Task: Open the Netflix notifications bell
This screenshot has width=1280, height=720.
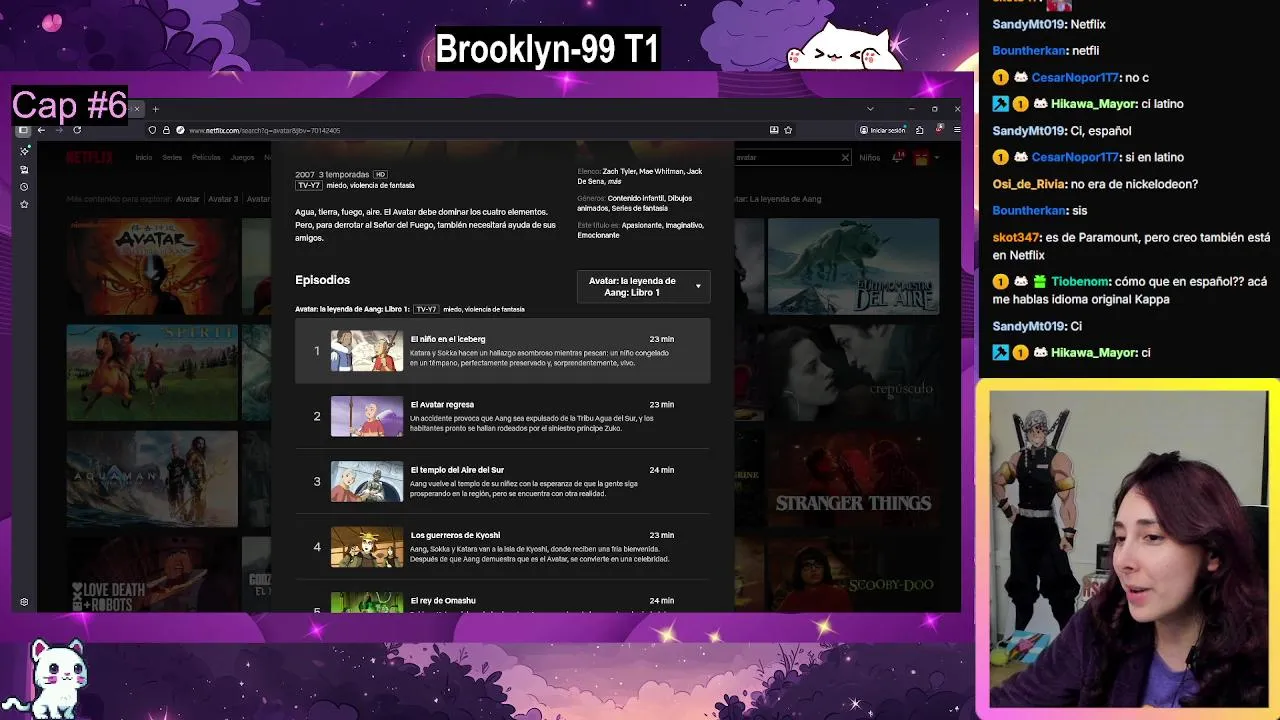Action: tap(898, 157)
